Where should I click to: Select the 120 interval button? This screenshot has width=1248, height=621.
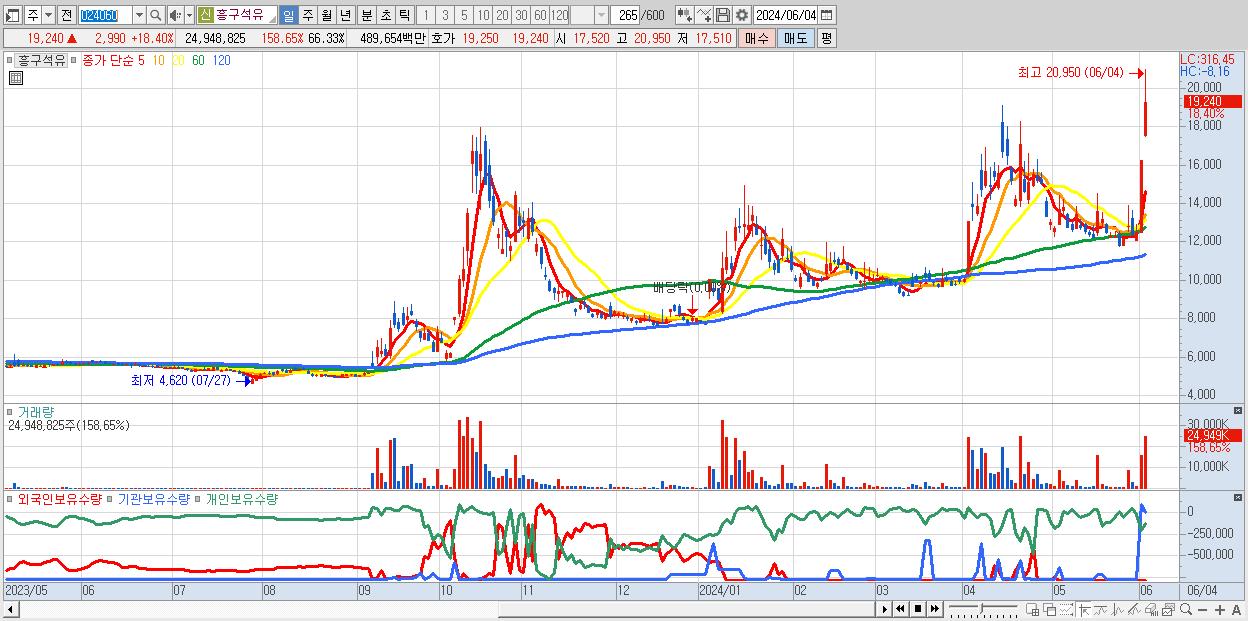[x=559, y=15]
